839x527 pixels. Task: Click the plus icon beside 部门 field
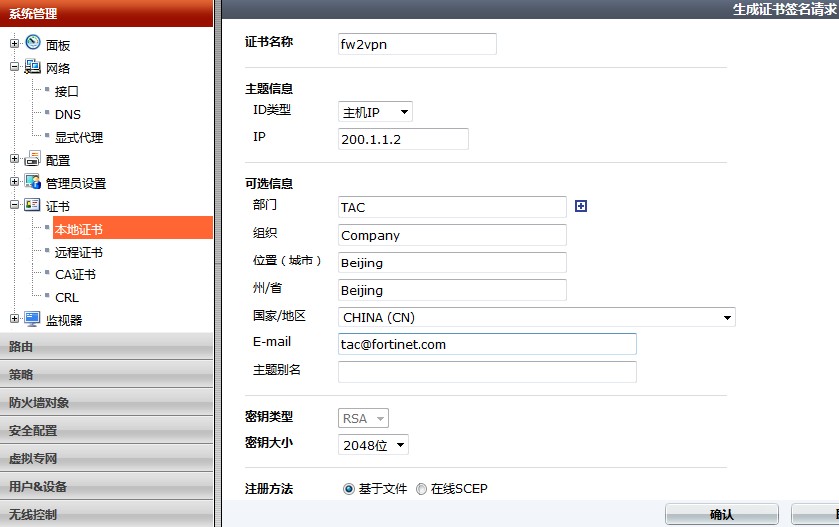pyautogui.click(x=581, y=206)
